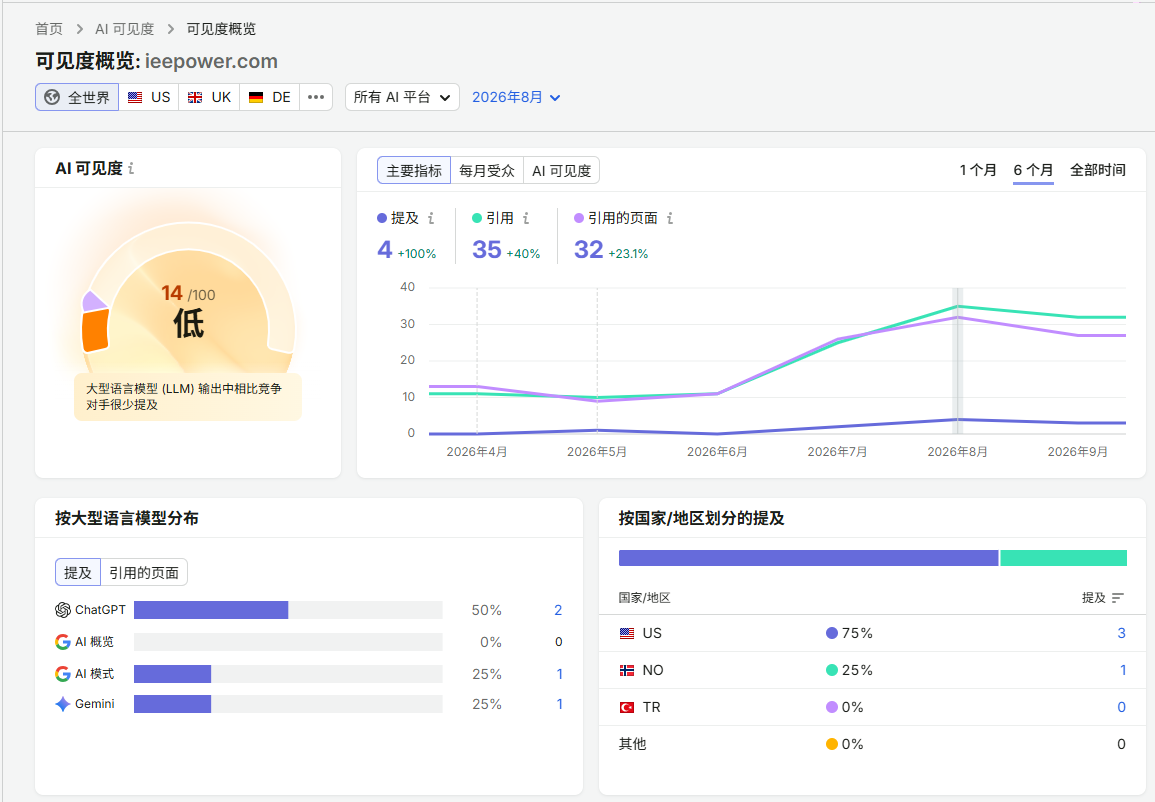Click the US flag in country table
This screenshot has width=1155, height=802.
pyautogui.click(x=627, y=633)
